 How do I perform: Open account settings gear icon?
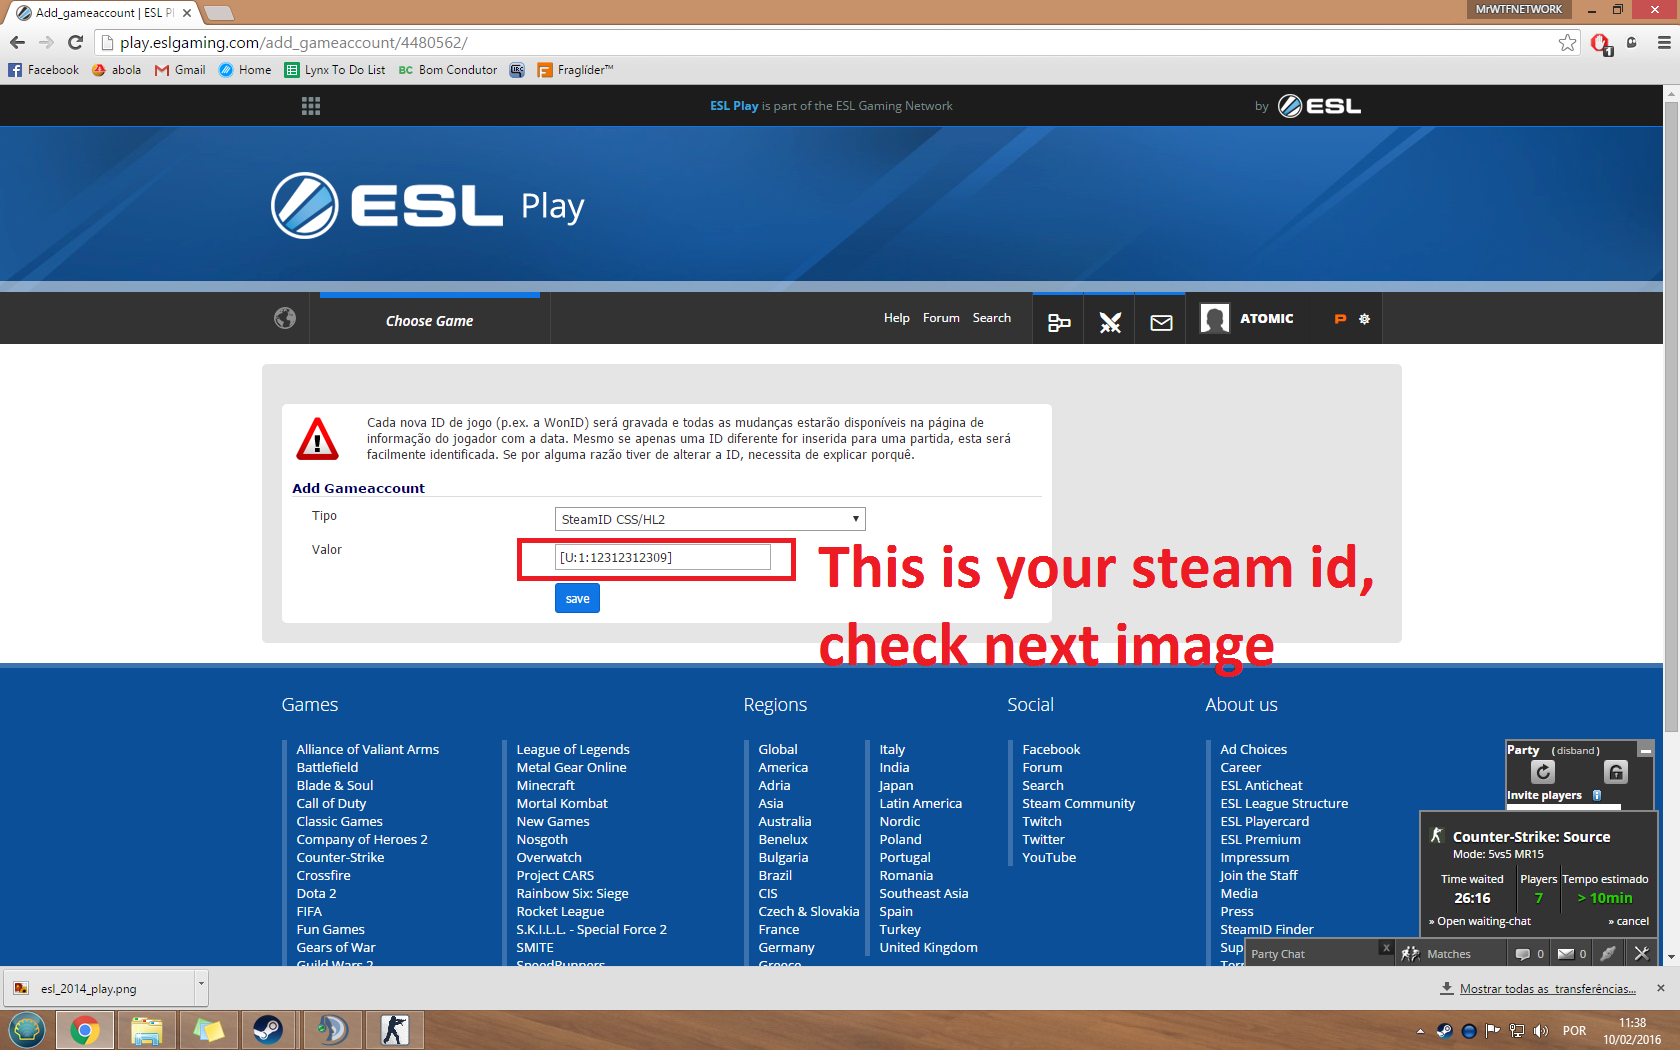pyautogui.click(x=1364, y=319)
